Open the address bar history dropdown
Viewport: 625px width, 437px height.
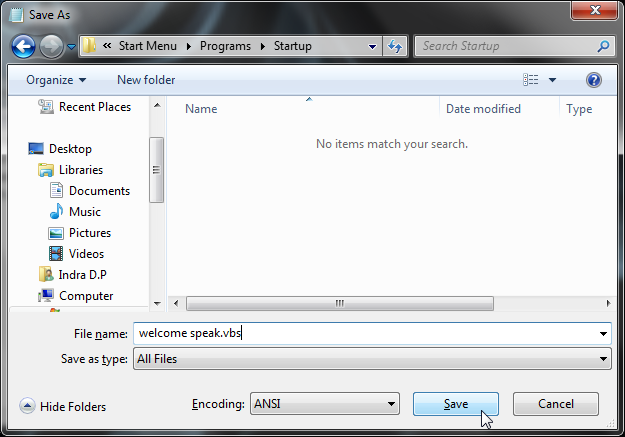(372, 47)
